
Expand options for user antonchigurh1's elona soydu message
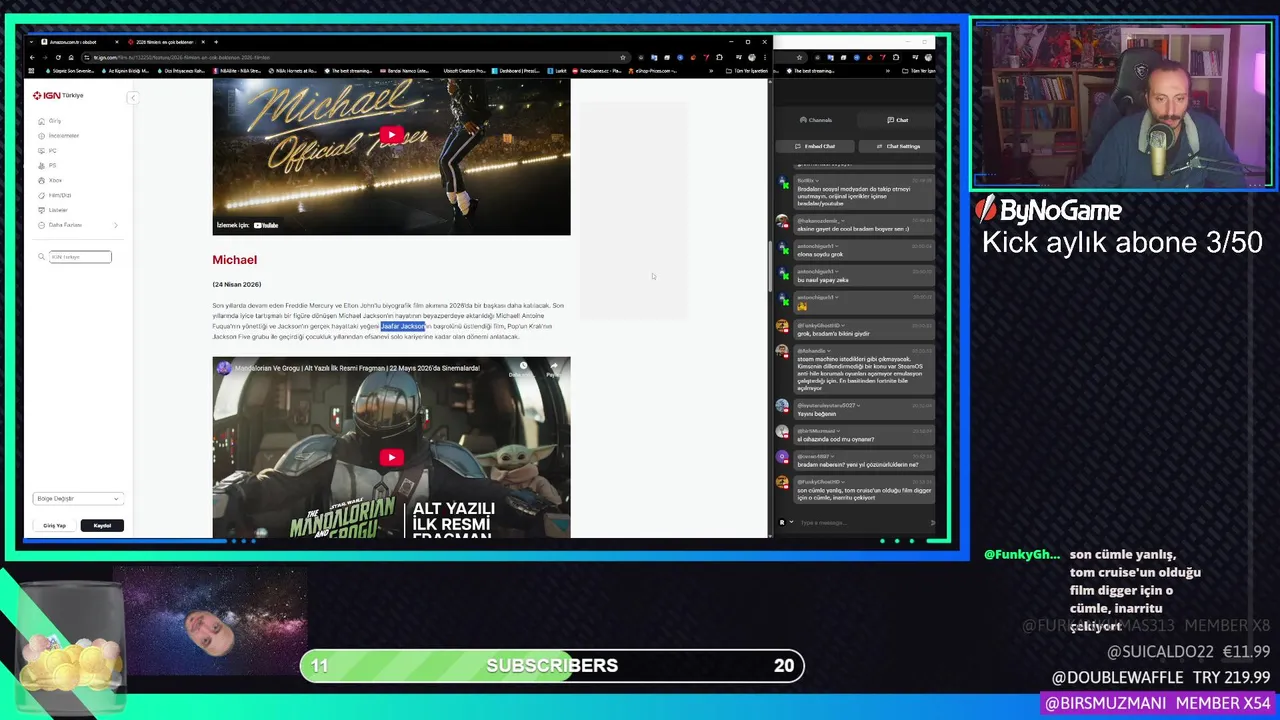(837, 246)
